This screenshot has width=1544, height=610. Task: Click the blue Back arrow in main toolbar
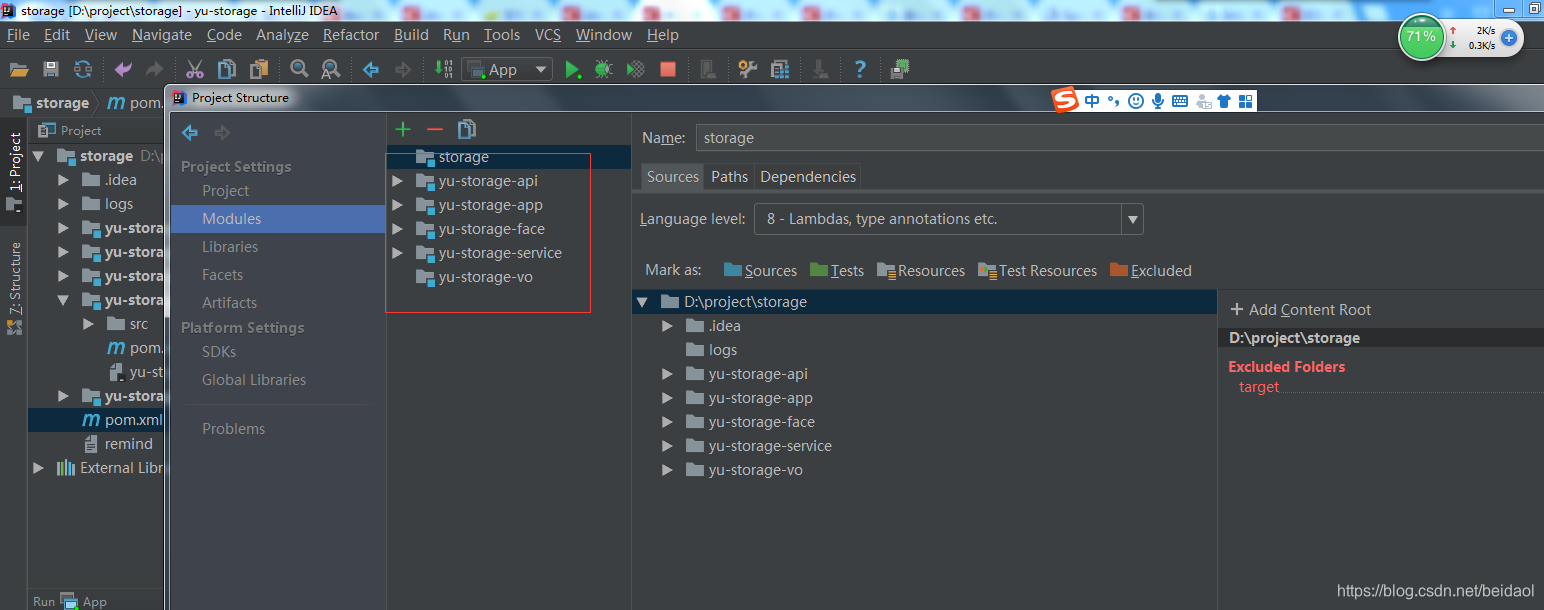371,69
